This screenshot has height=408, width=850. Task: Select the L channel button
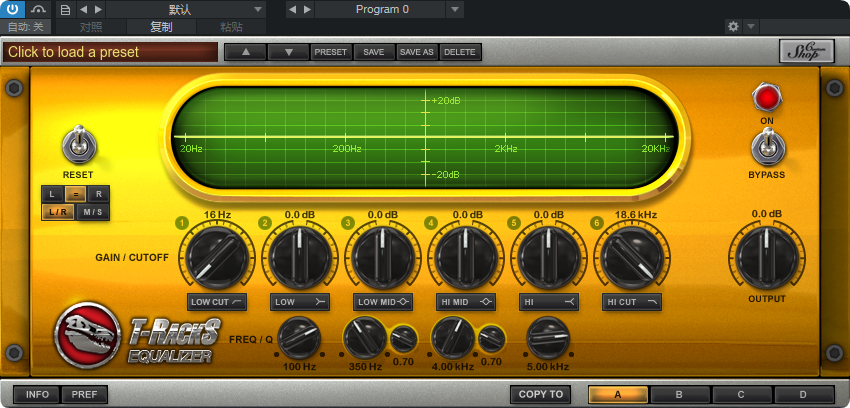pos(52,194)
